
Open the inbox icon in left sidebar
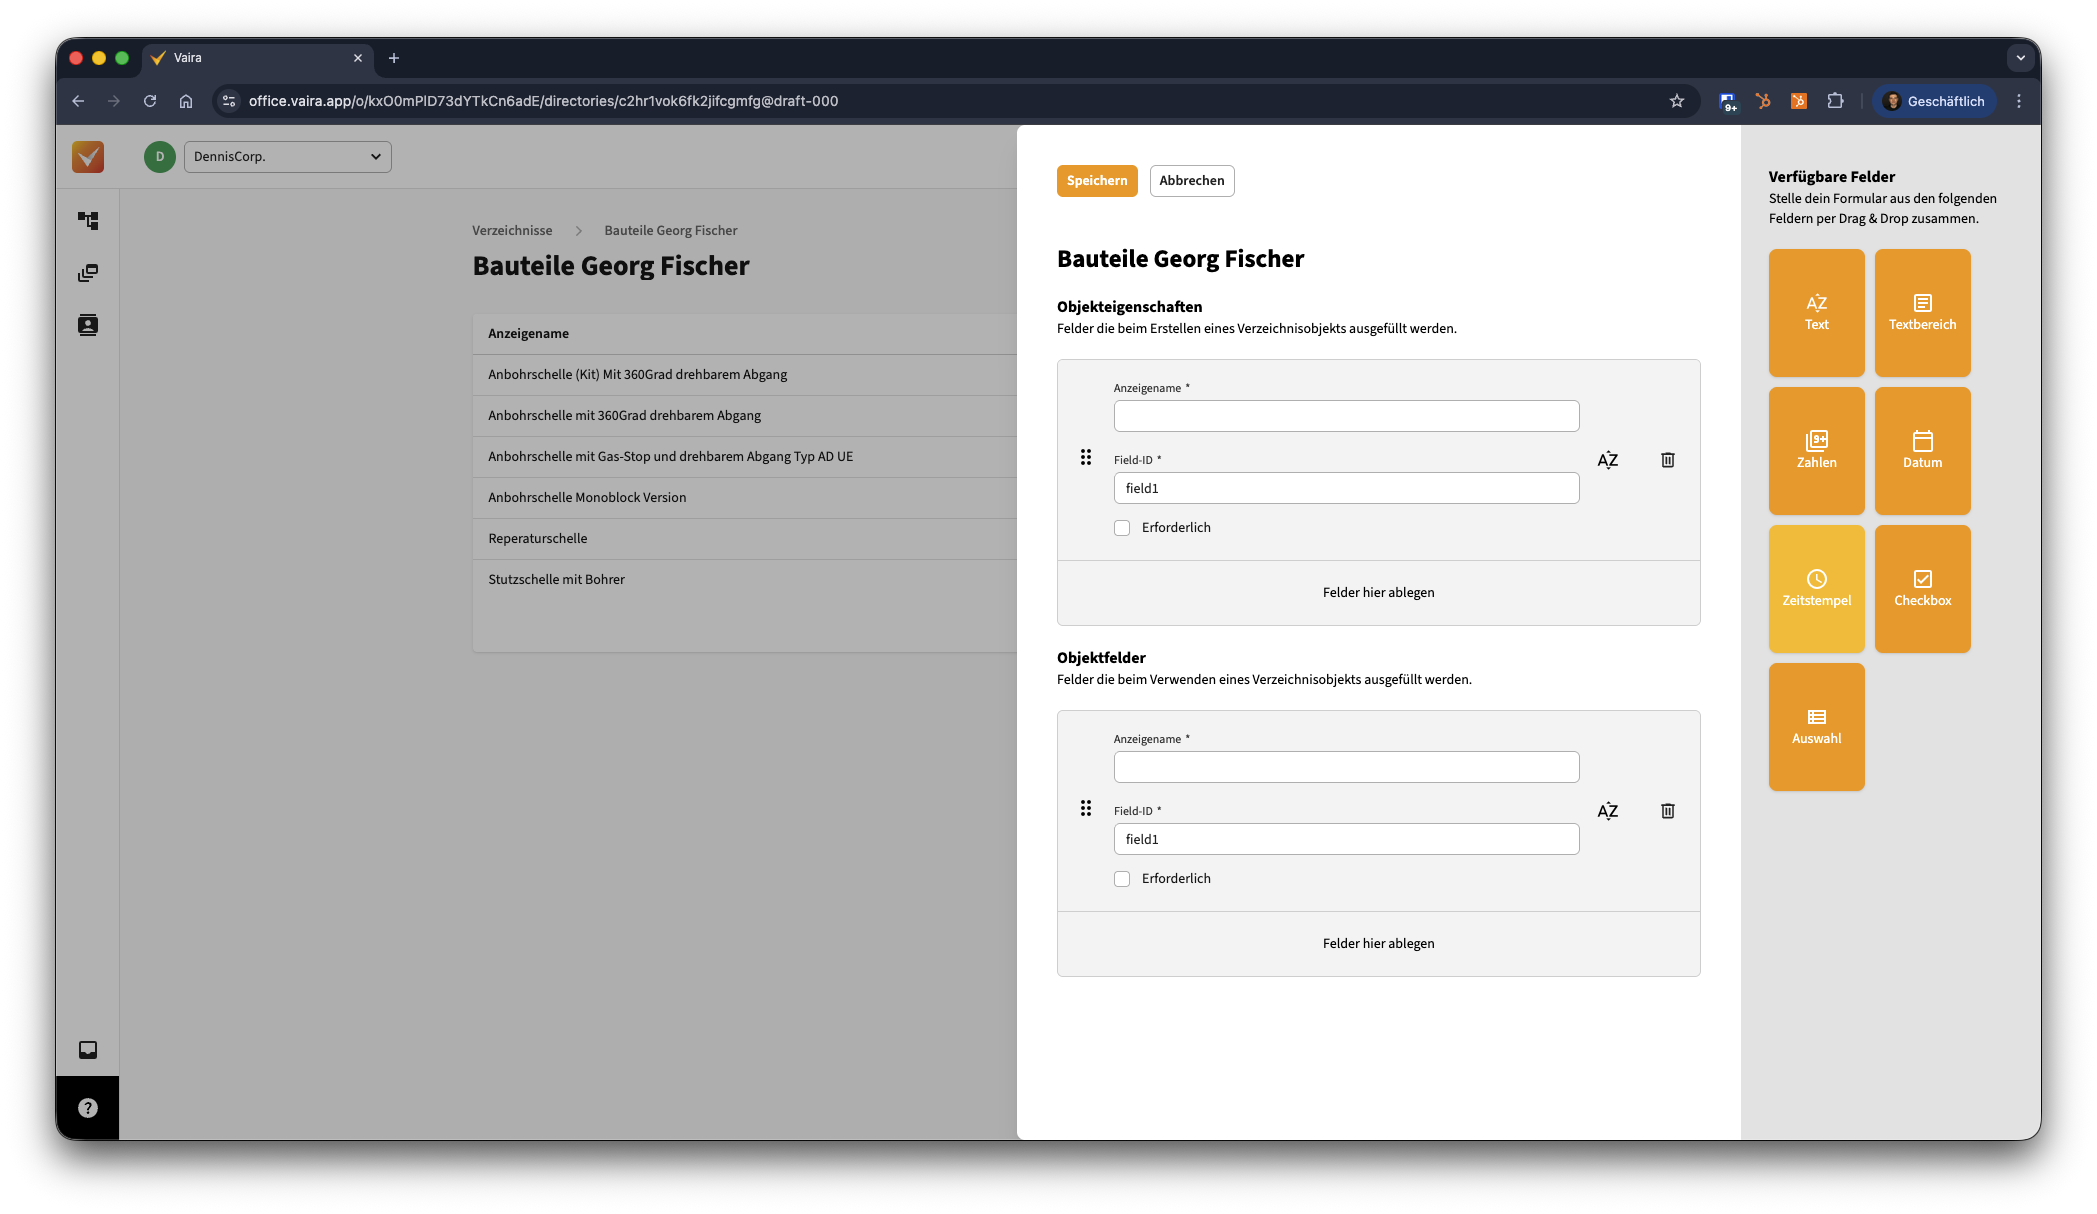pos(88,1050)
